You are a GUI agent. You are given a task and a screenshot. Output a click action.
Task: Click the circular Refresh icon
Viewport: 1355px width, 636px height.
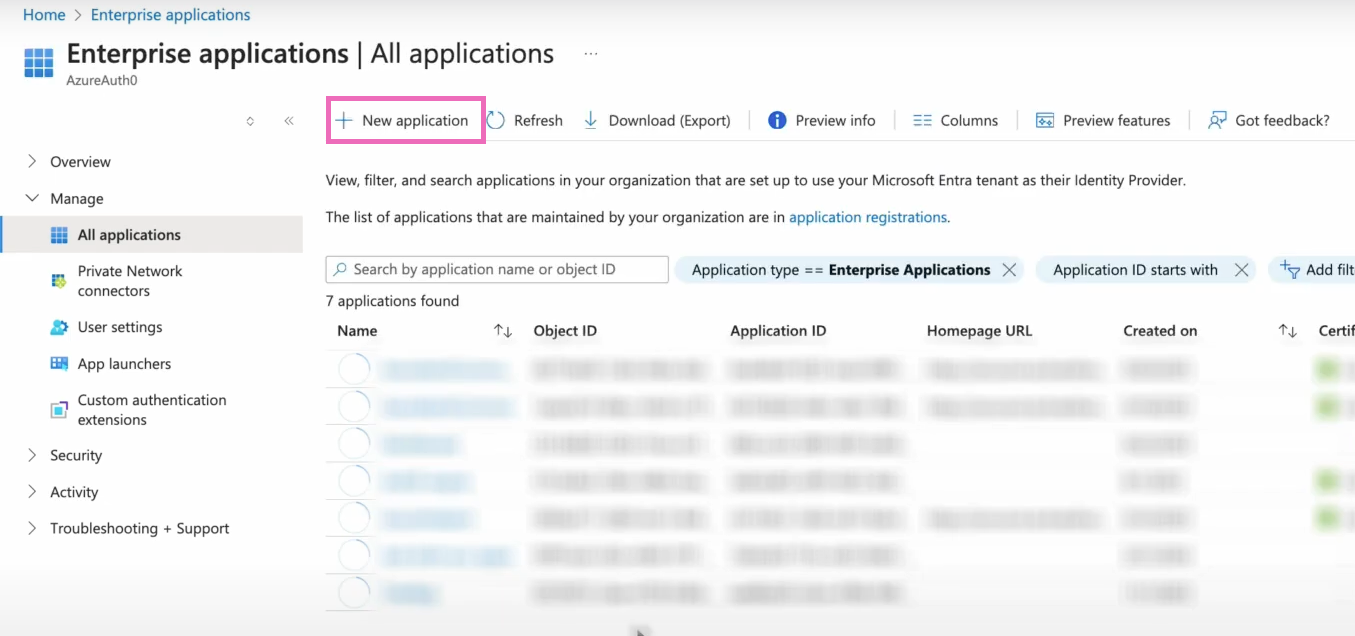(496, 120)
